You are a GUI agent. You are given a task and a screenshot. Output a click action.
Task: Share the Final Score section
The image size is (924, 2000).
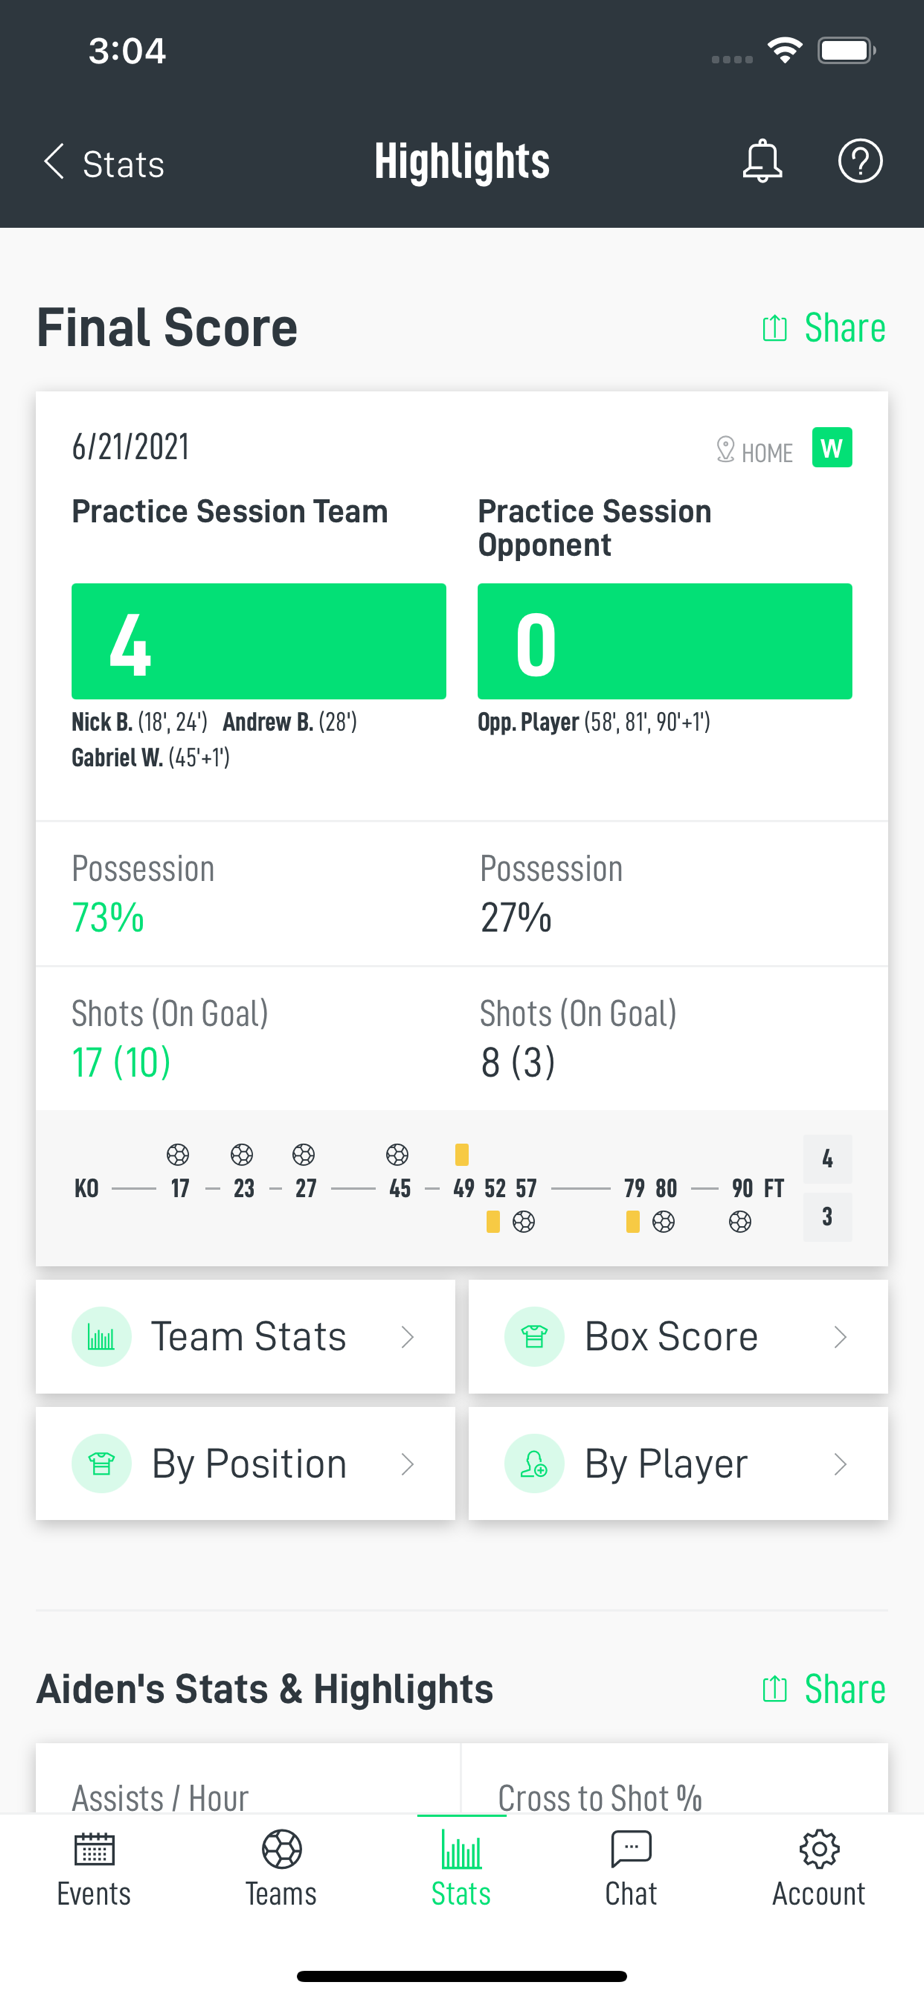pyautogui.click(x=824, y=328)
